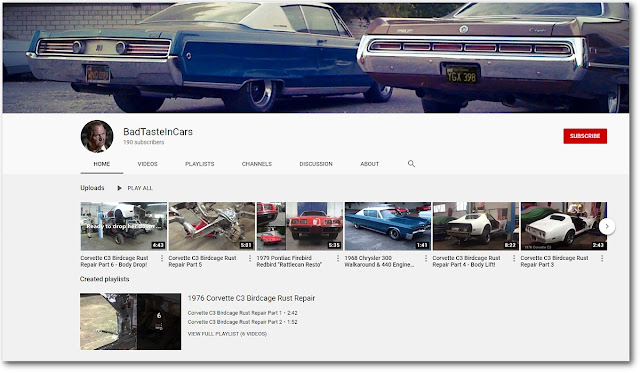Open the Playlists tab
The width and height of the screenshot is (640, 373).
(x=200, y=164)
